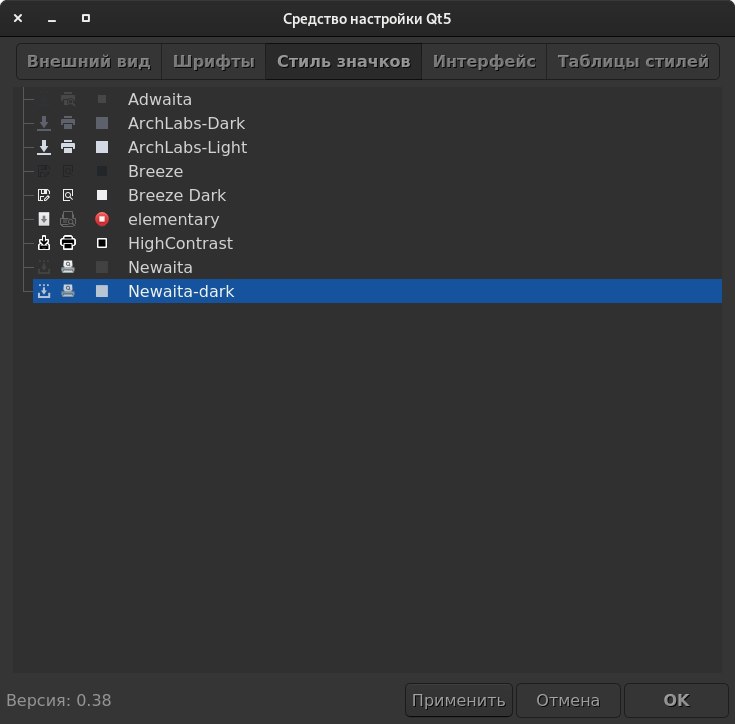
Task: Click elementary save preview icon
Action: [x=44, y=219]
